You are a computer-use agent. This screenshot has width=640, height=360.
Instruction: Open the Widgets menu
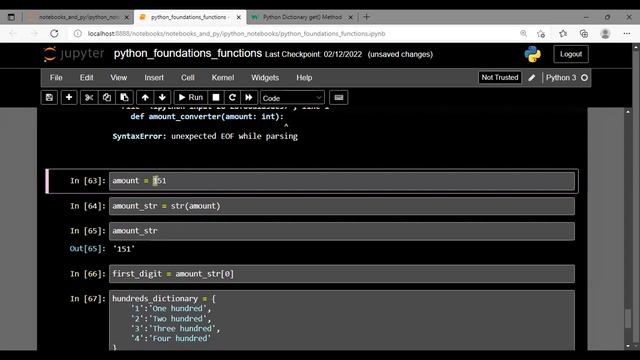pyautogui.click(x=265, y=78)
